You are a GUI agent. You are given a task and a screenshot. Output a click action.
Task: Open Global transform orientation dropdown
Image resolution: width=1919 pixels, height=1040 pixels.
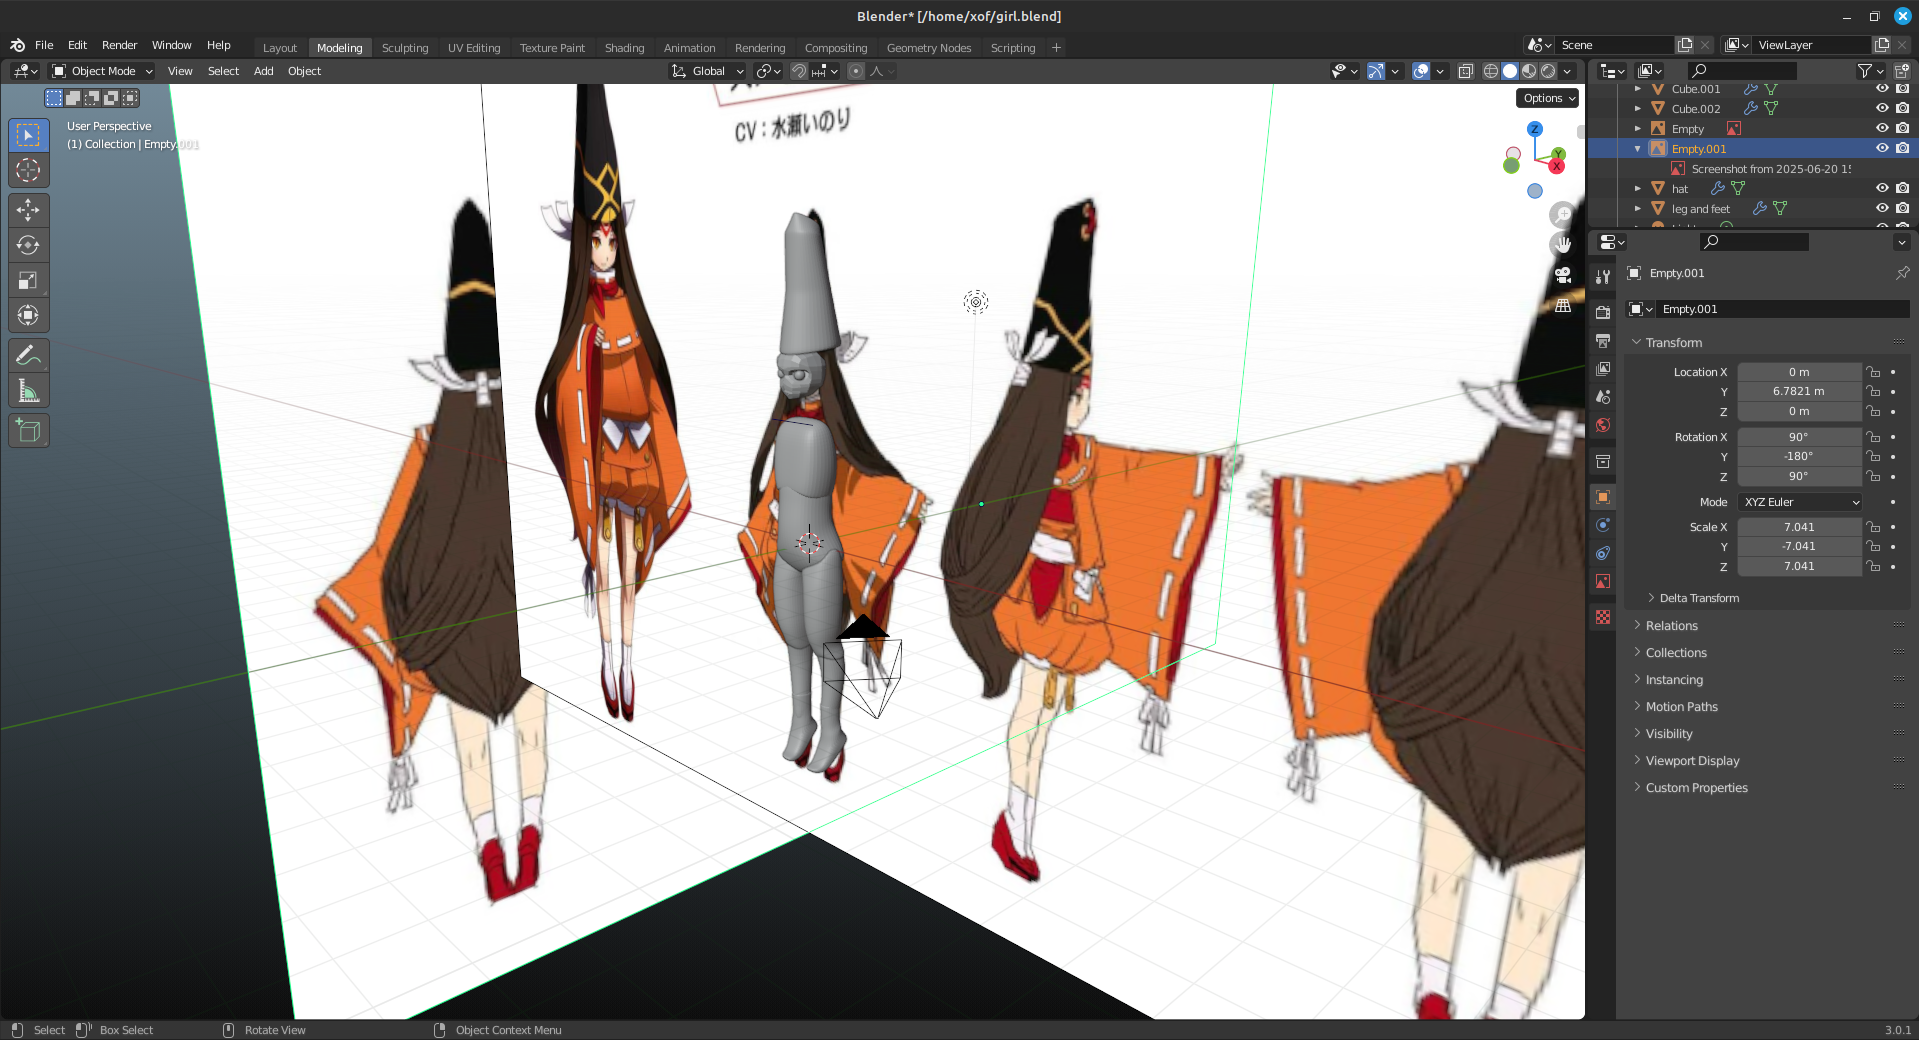pos(707,71)
